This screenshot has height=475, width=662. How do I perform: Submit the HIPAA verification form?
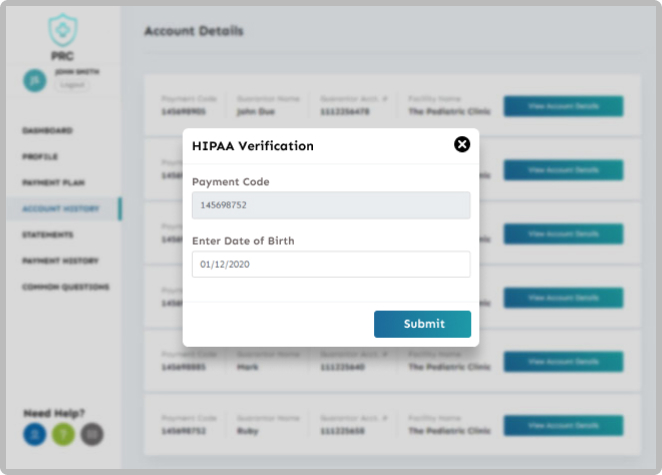(x=422, y=324)
